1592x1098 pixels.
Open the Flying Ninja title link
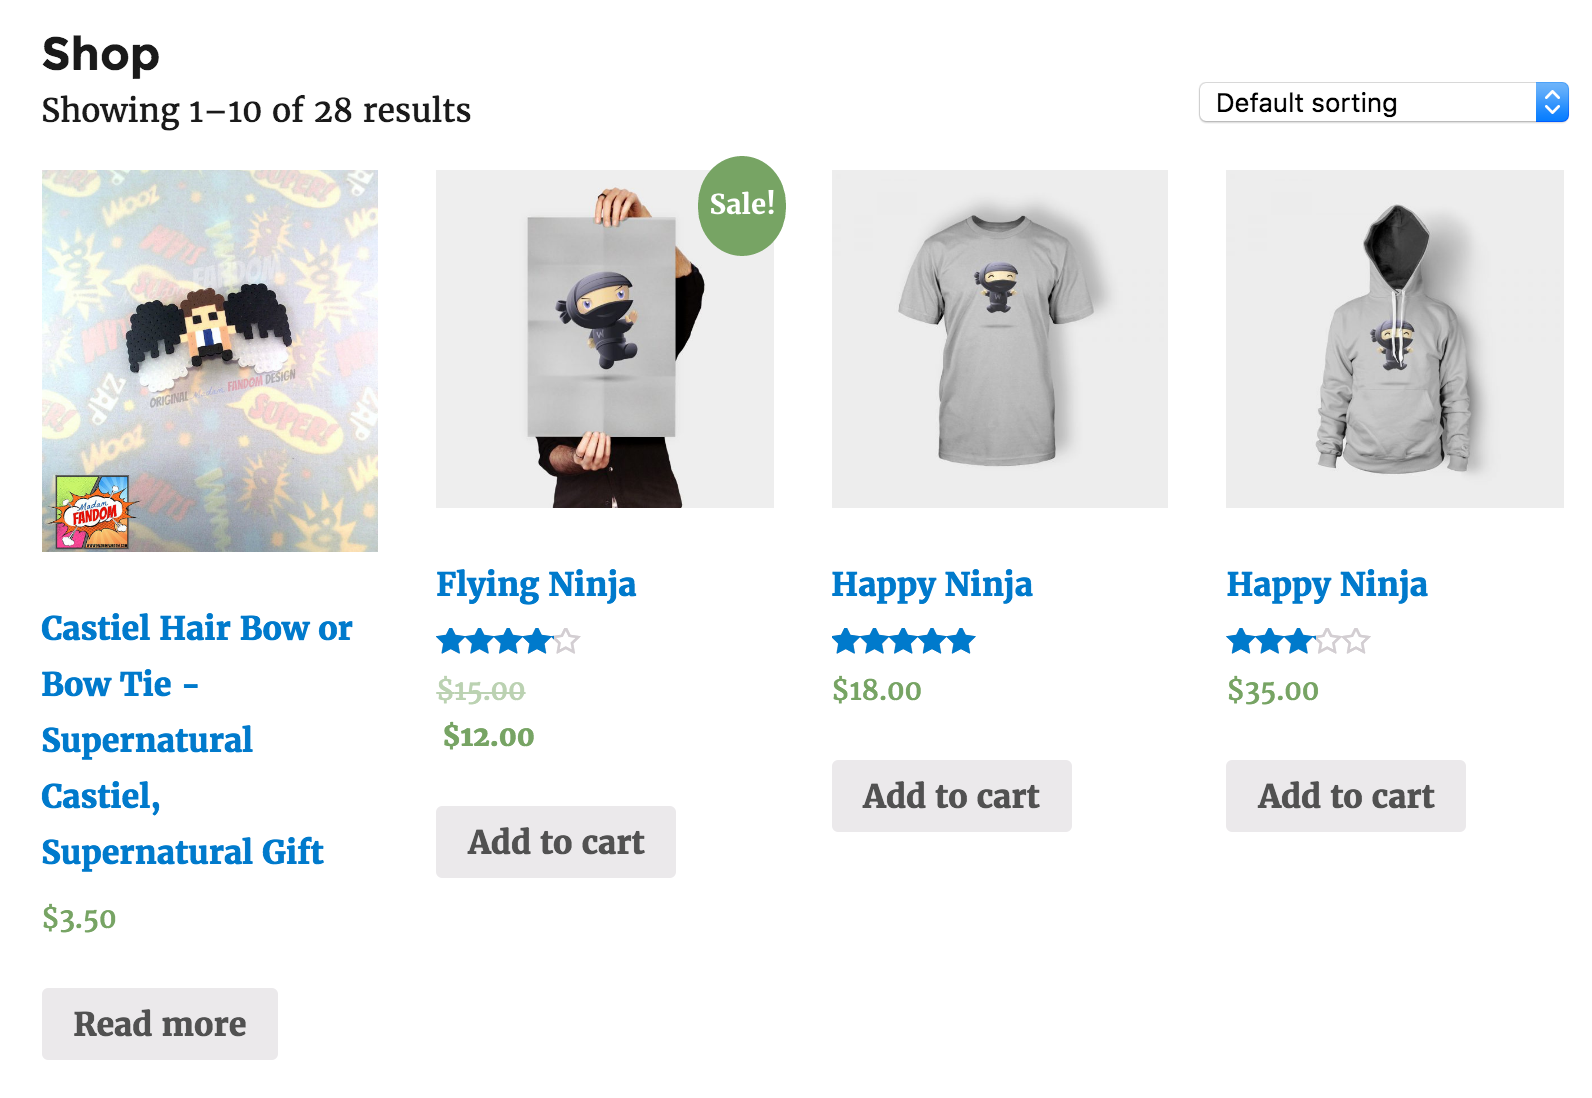click(535, 584)
